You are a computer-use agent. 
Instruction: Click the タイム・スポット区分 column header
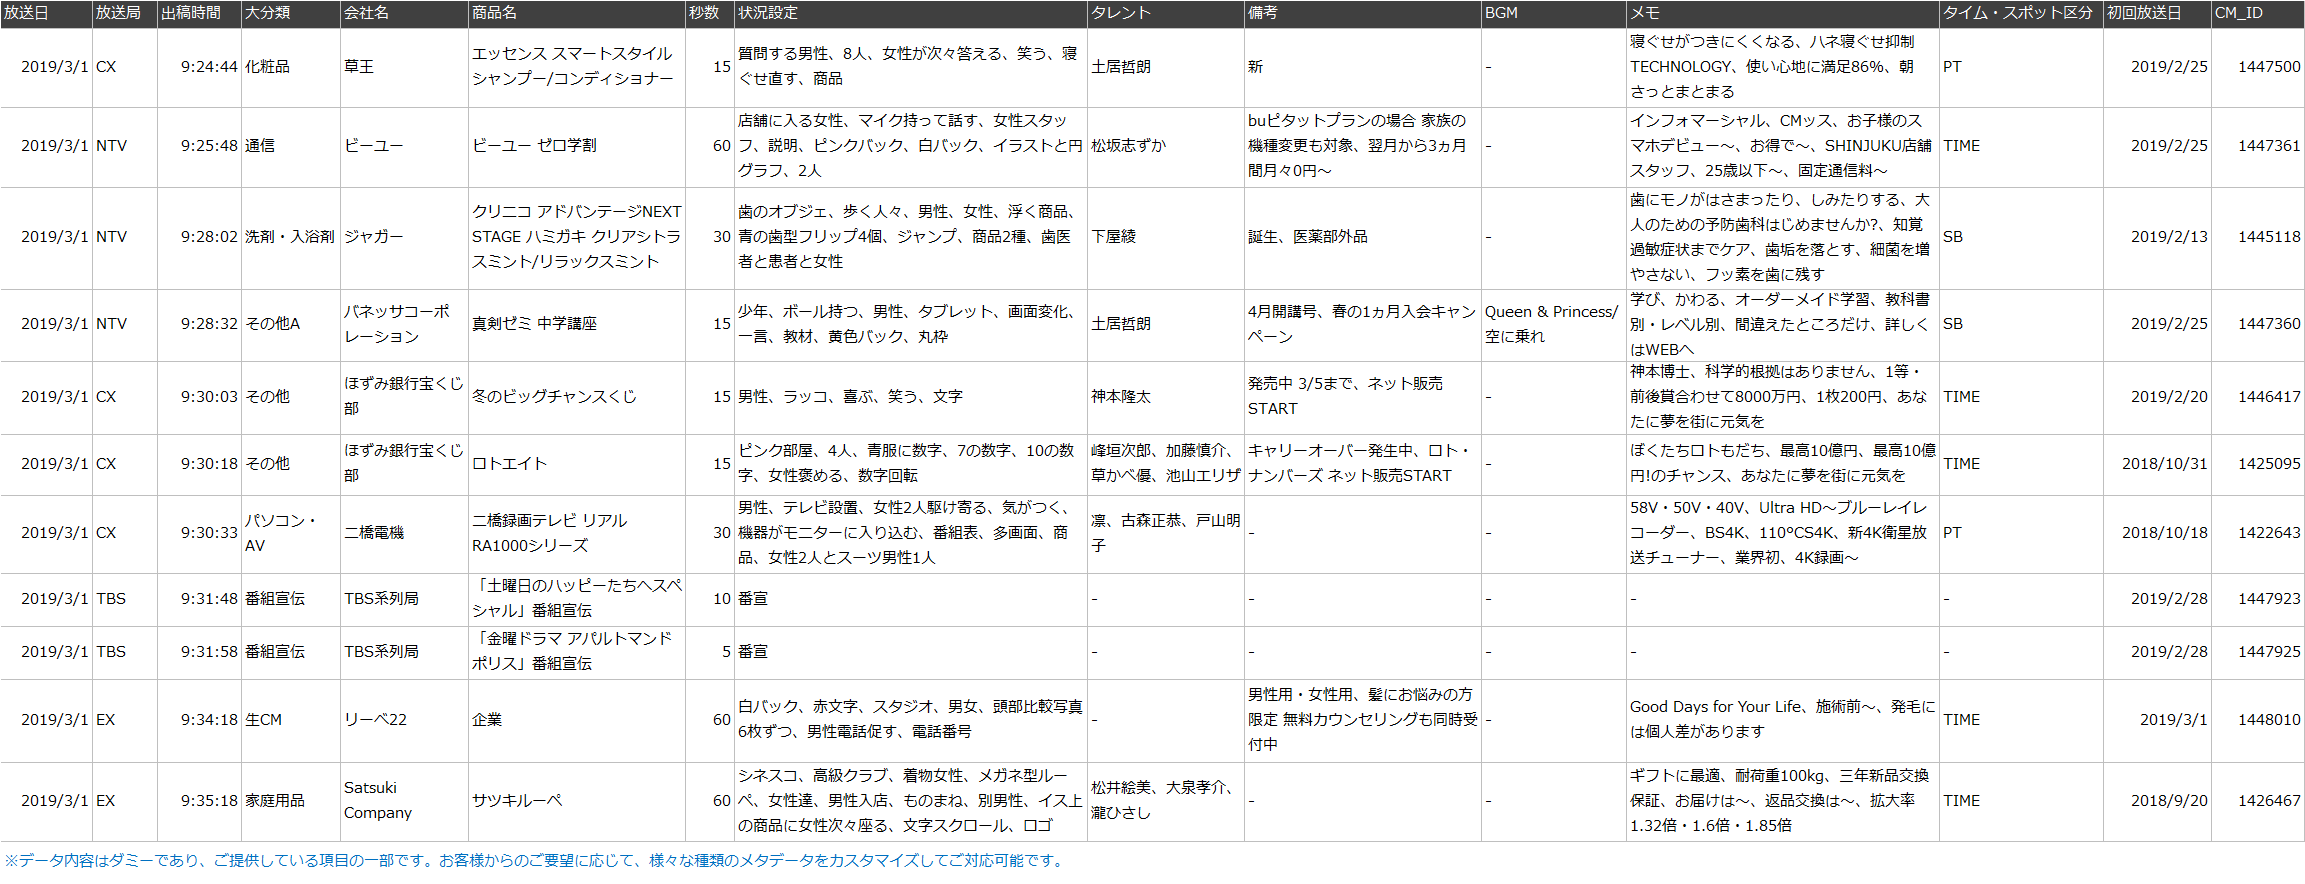[2017, 13]
